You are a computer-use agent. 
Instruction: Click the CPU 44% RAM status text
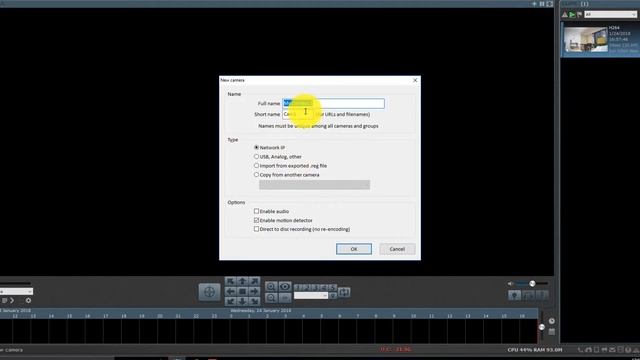(535, 350)
